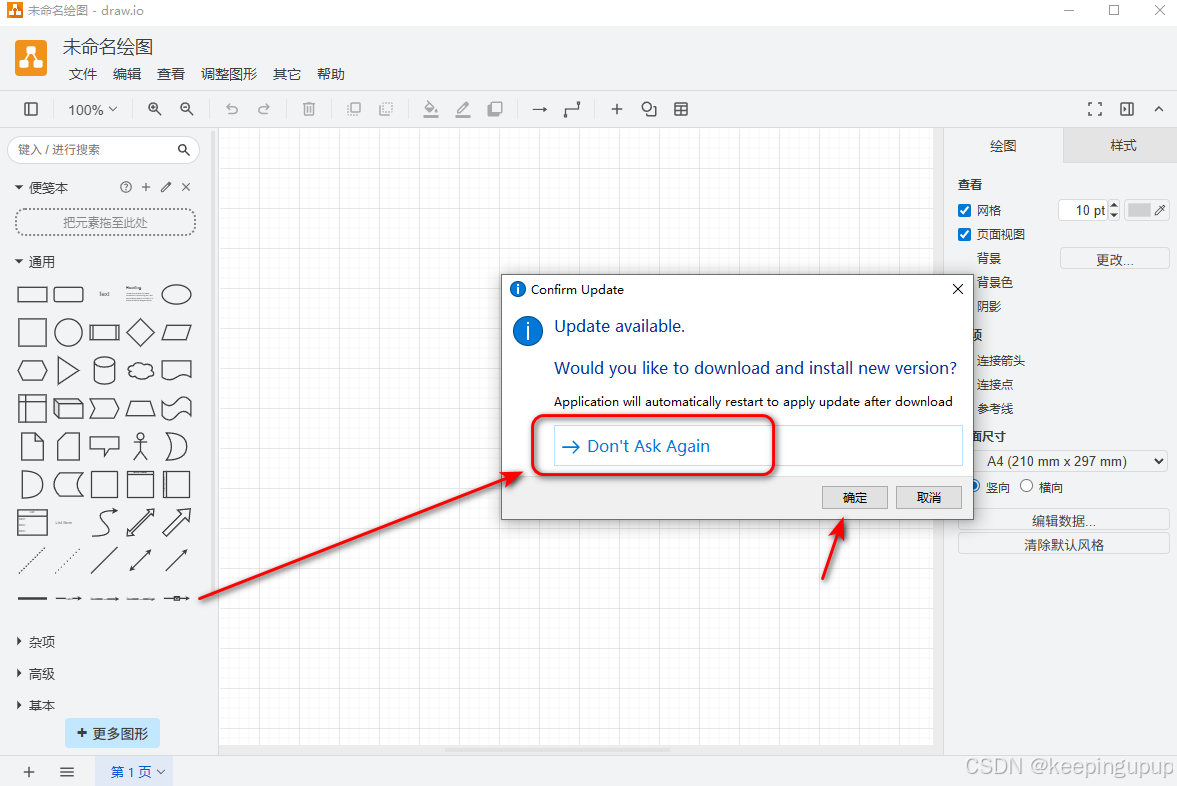Open the connection arrow style icon
Viewport: 1177px width, 786px height.
[x=540, y=110]
